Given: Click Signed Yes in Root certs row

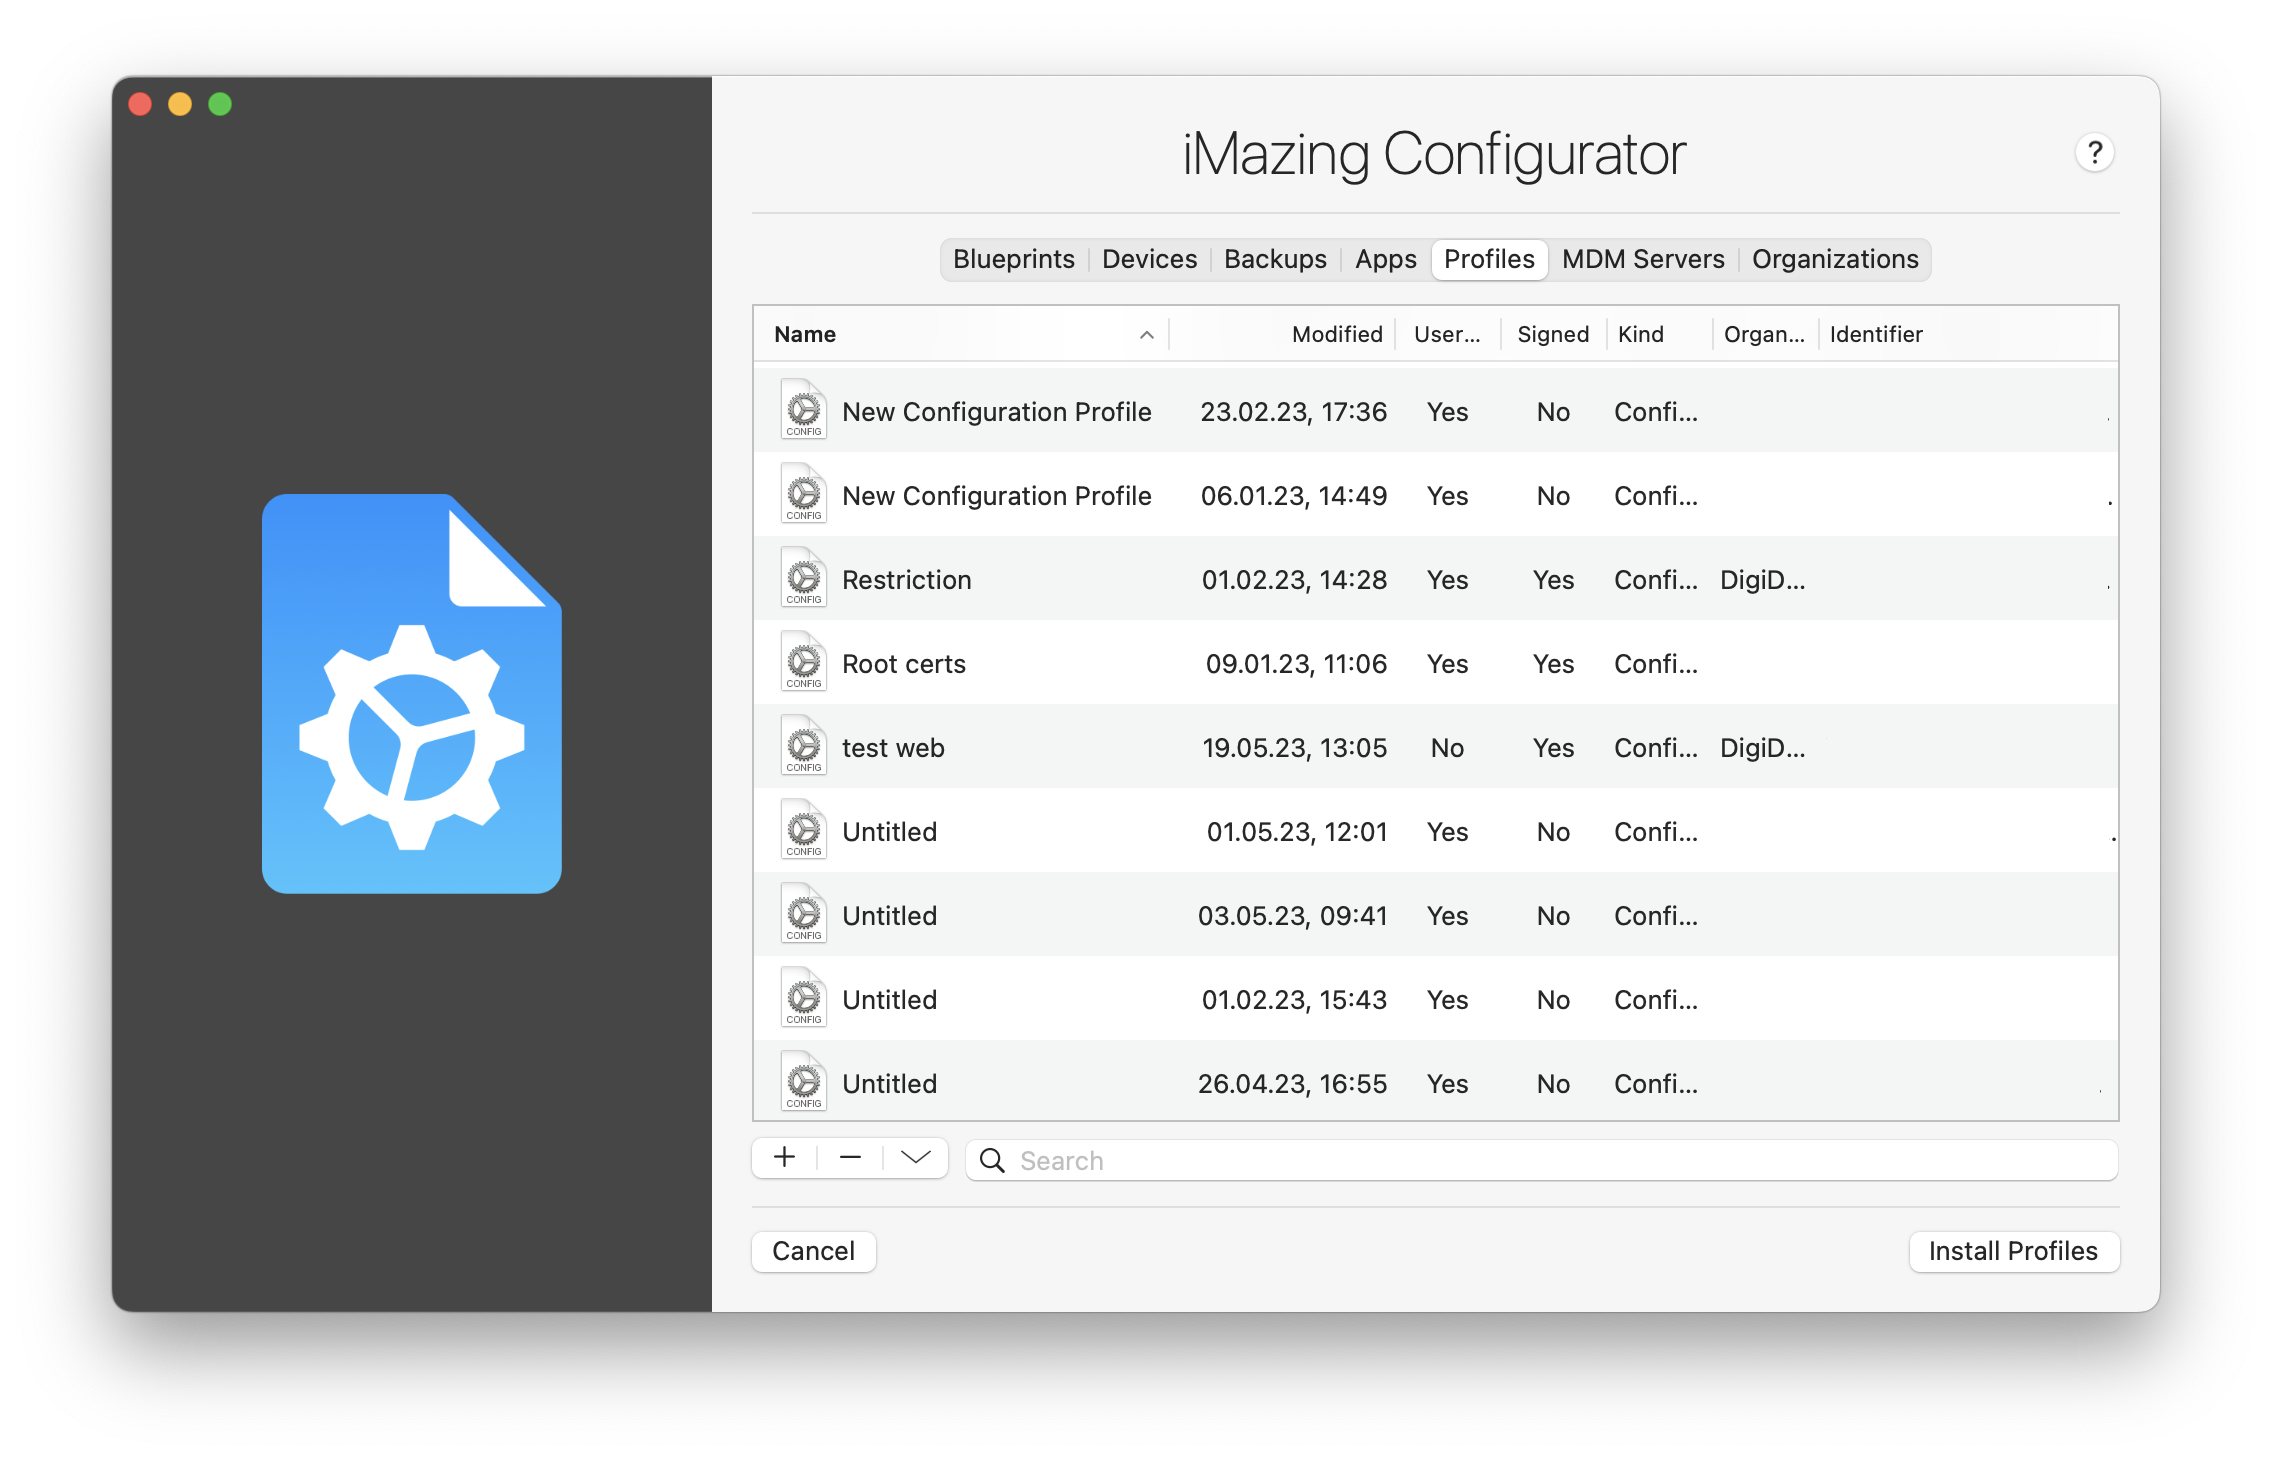Looking at the screenshot, I should [x=1553, y=664].
